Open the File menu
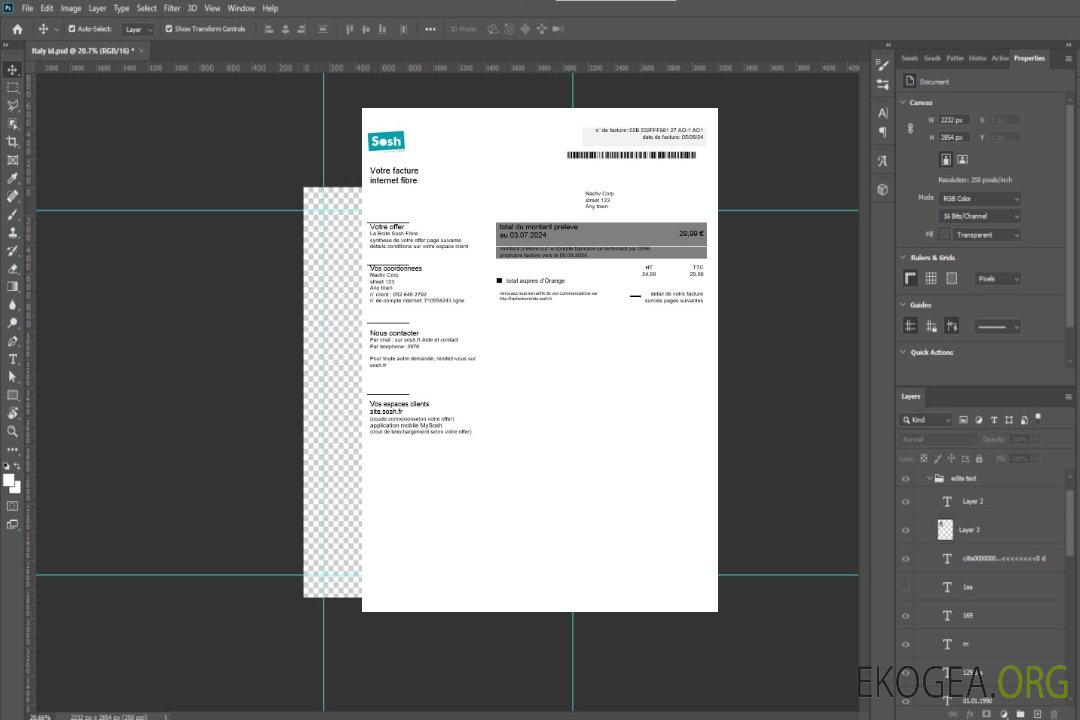This screenshot has width=1080, height=720. pos(28,8)
